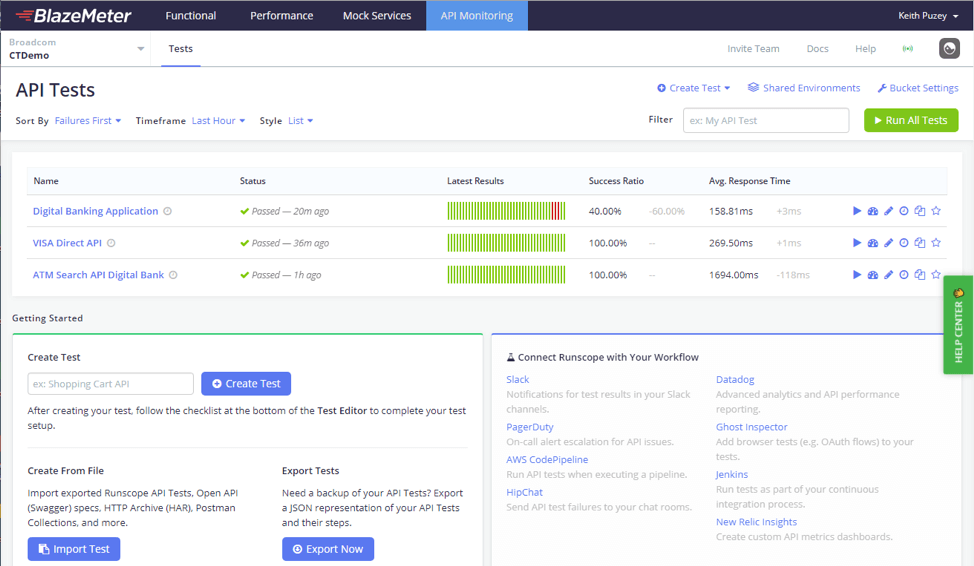Open the Create Test dropdown at top

pyautogui.click(x=694, y=88)
